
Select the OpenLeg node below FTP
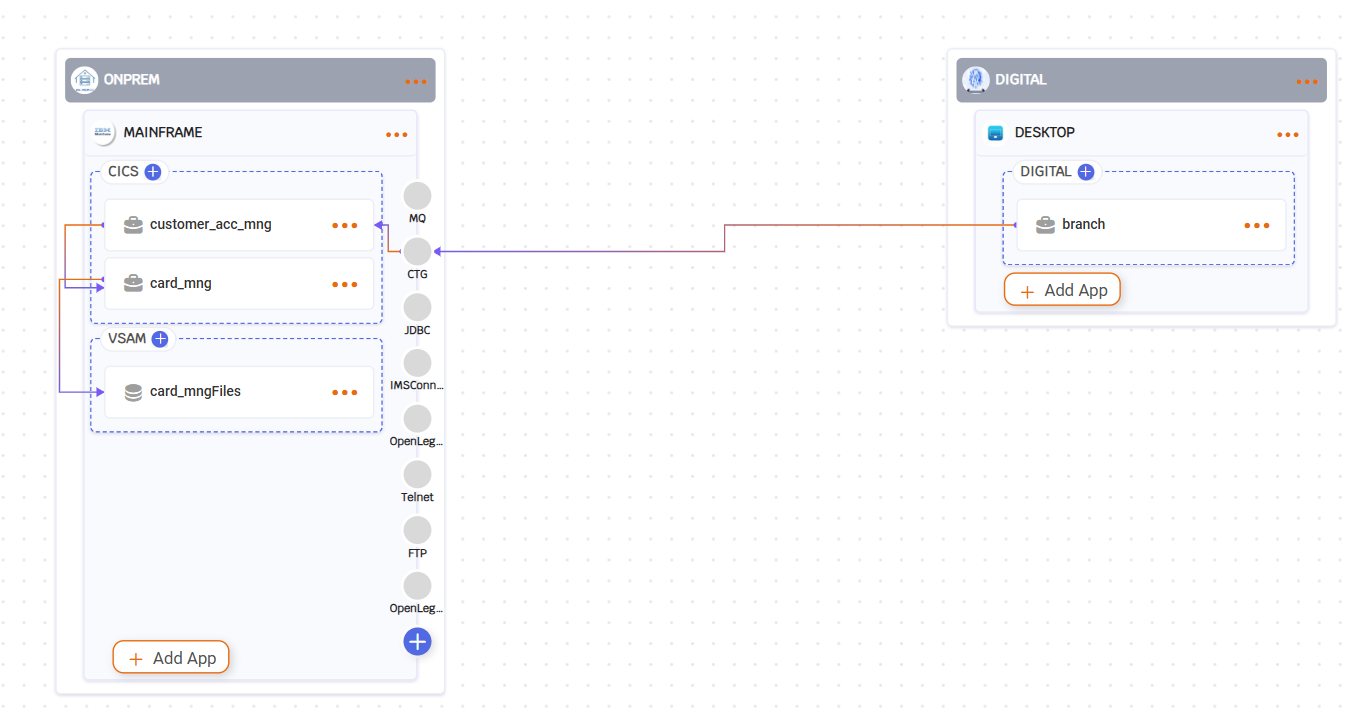[417, 586]
